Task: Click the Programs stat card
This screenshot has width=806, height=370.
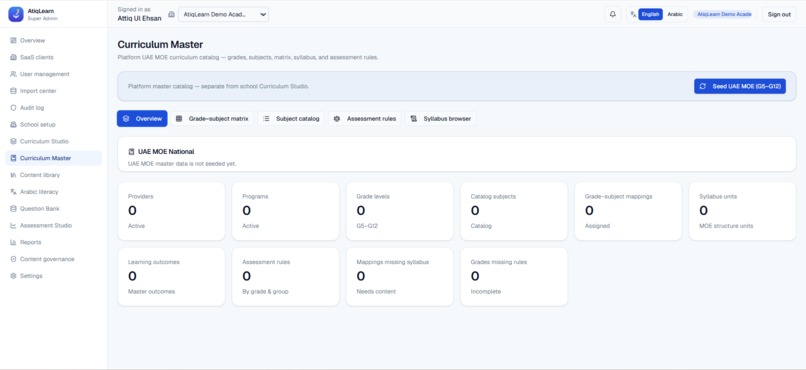Action: point(285,211)
